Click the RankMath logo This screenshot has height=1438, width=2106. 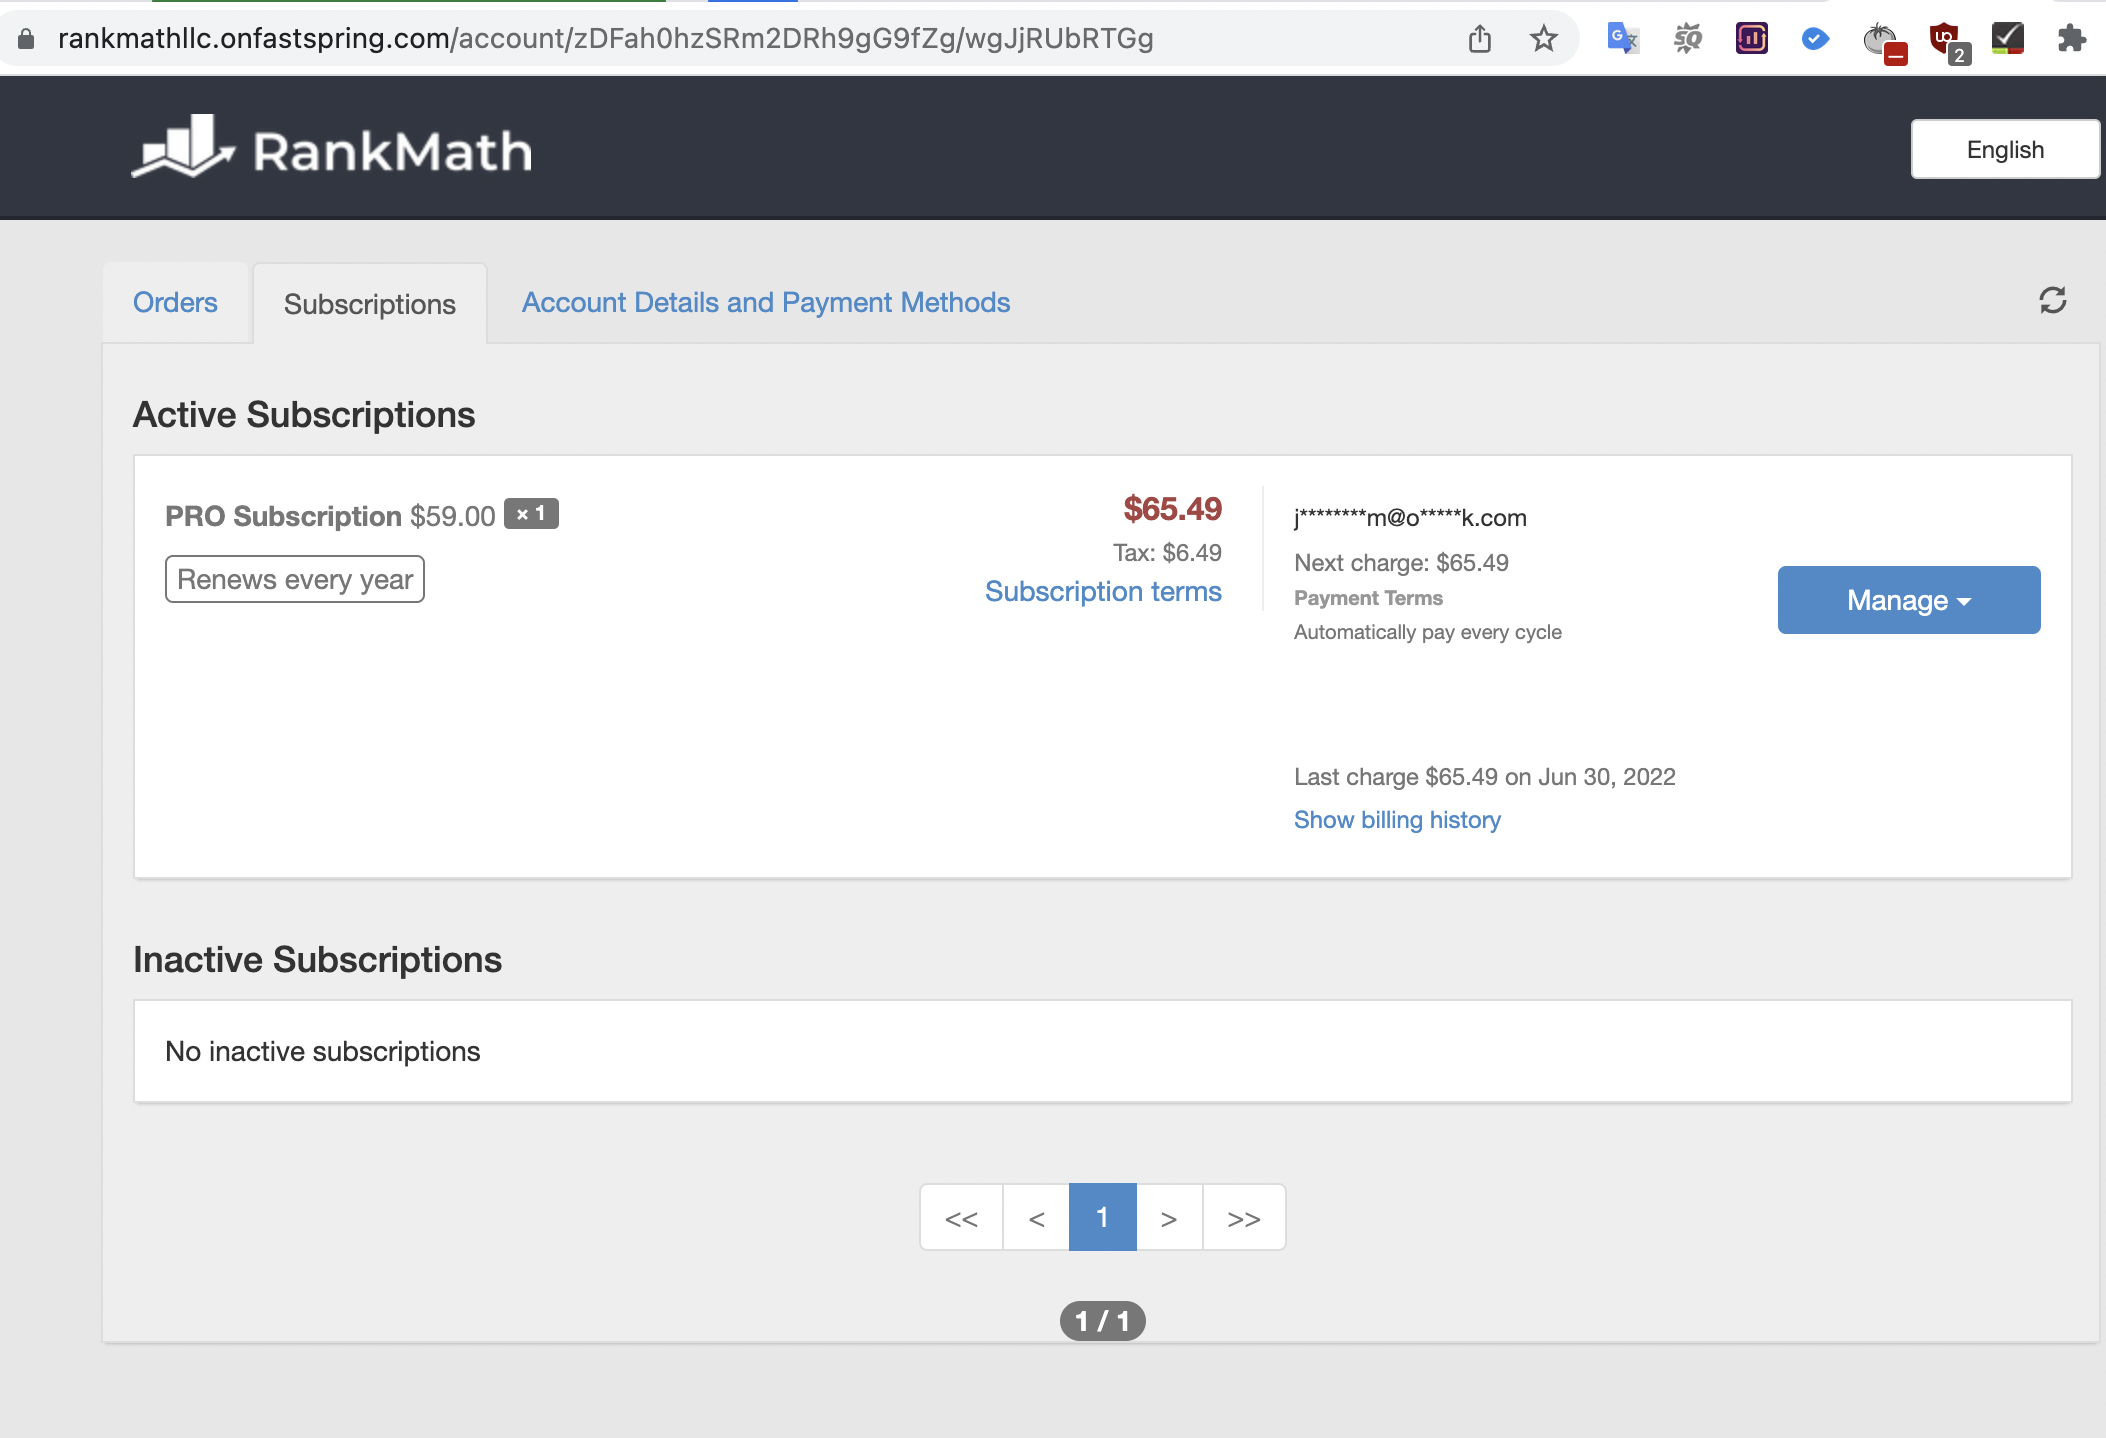[331, 148]
